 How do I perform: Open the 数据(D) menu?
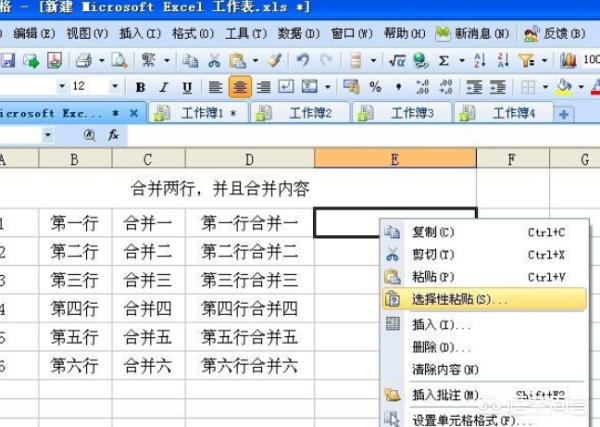tap(298, 34)
